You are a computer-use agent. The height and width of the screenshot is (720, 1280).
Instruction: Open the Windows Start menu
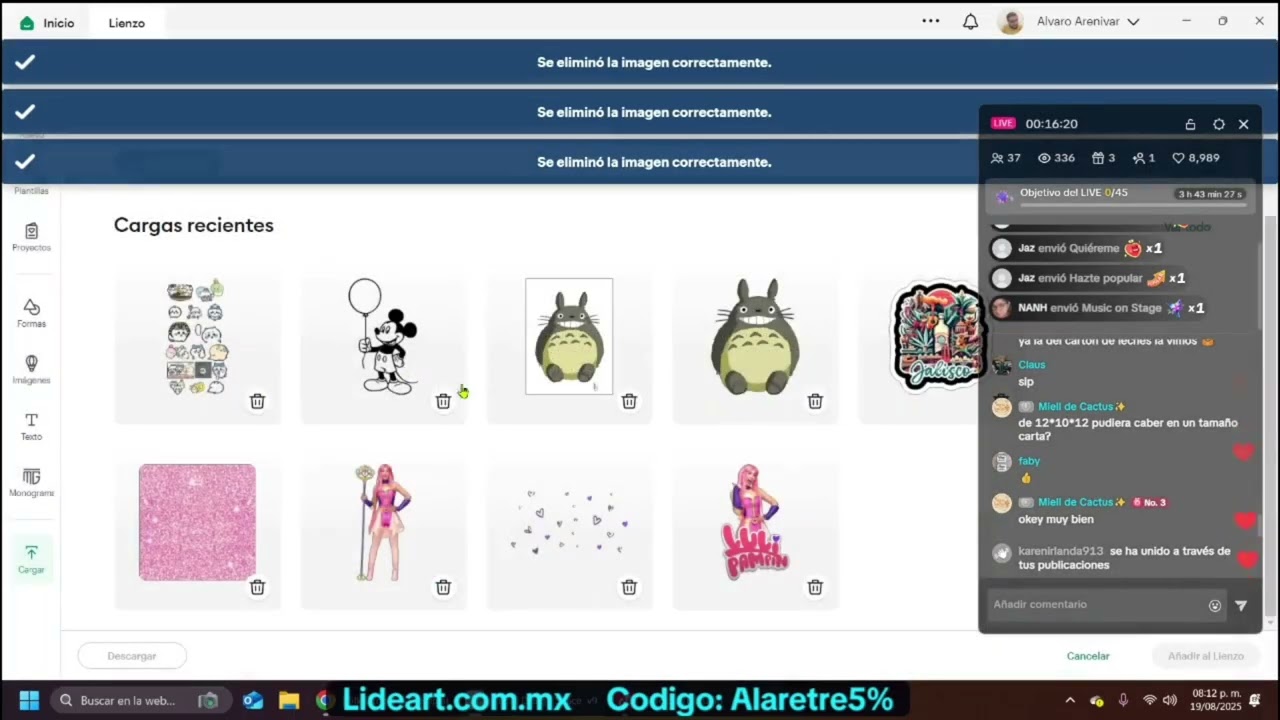tap(29, 700)
